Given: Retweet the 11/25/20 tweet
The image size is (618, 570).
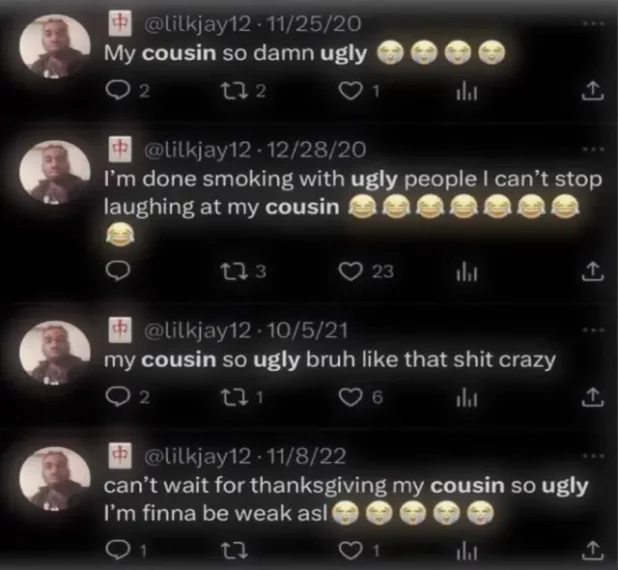Looking at the screenshot, I should coord(236,92).
